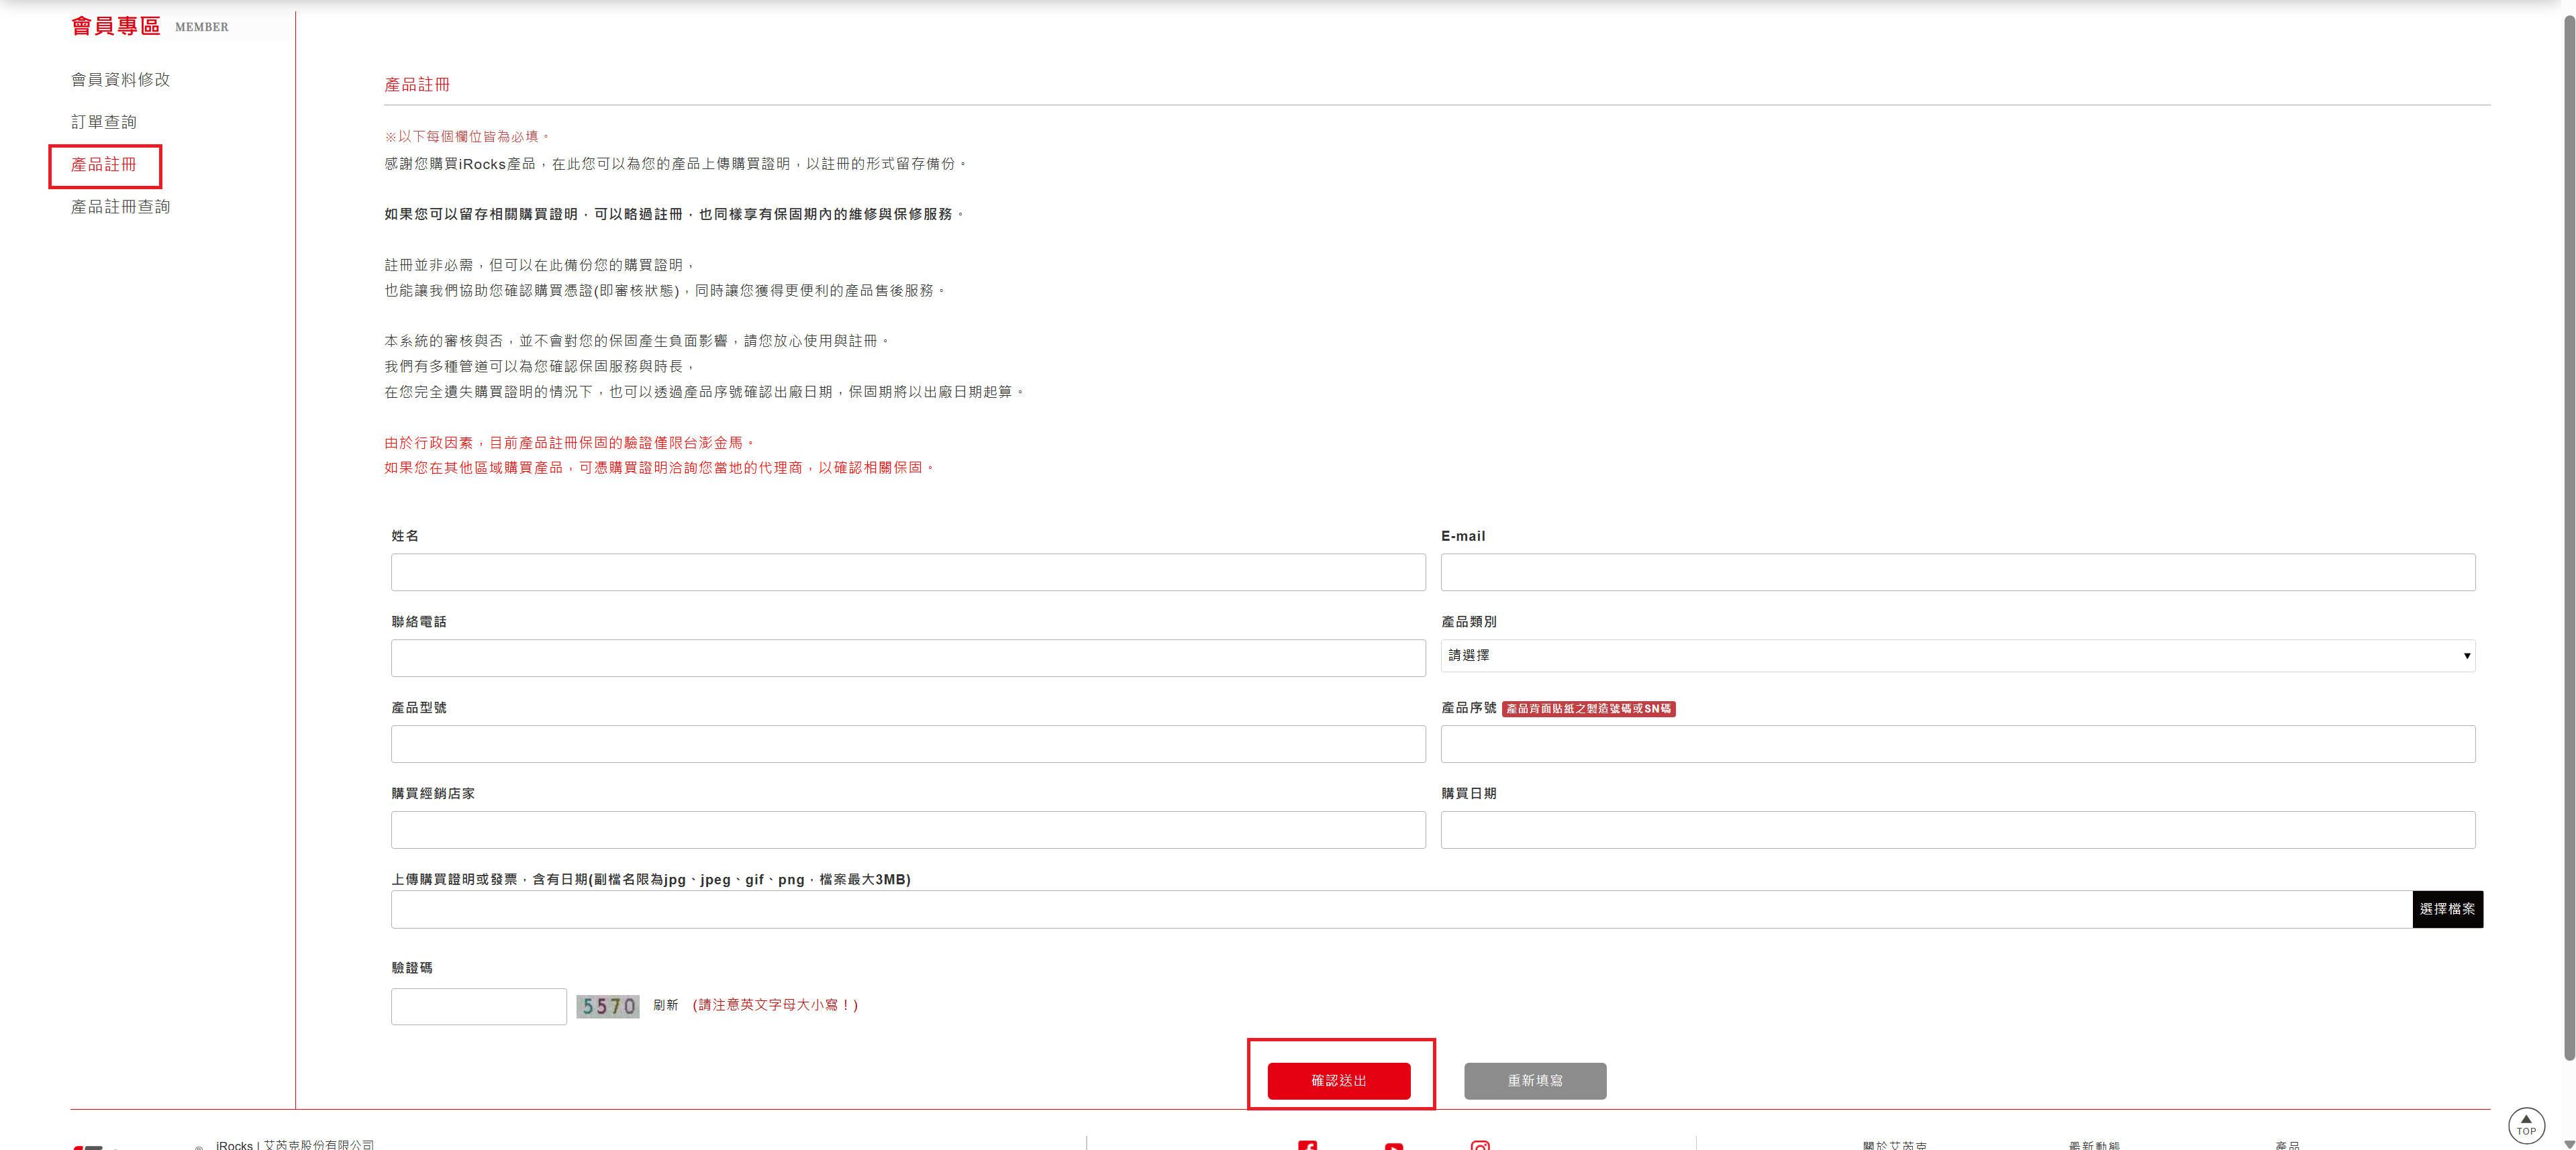The image size is (2576, 1150).
Task: Expand the 產品類別 dropdown
Action: (x=1957, y=655)
